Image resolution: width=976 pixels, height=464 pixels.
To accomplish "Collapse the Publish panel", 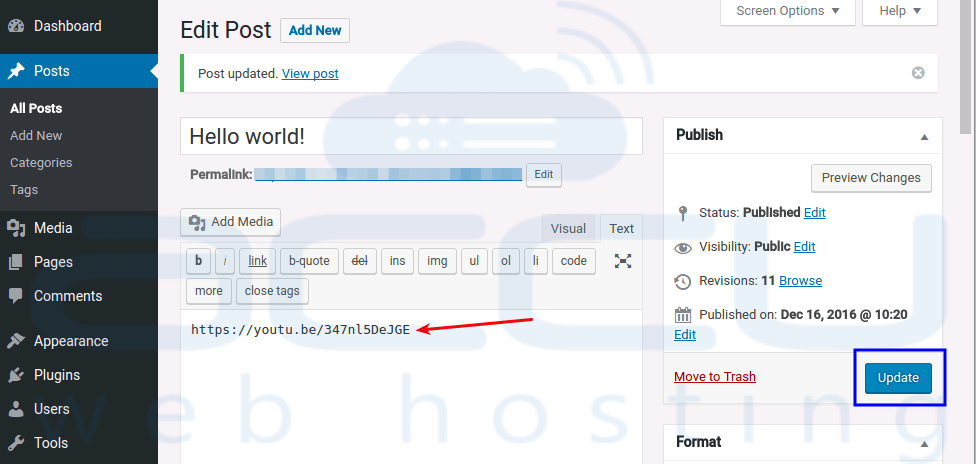I will [x=924, y=137].
